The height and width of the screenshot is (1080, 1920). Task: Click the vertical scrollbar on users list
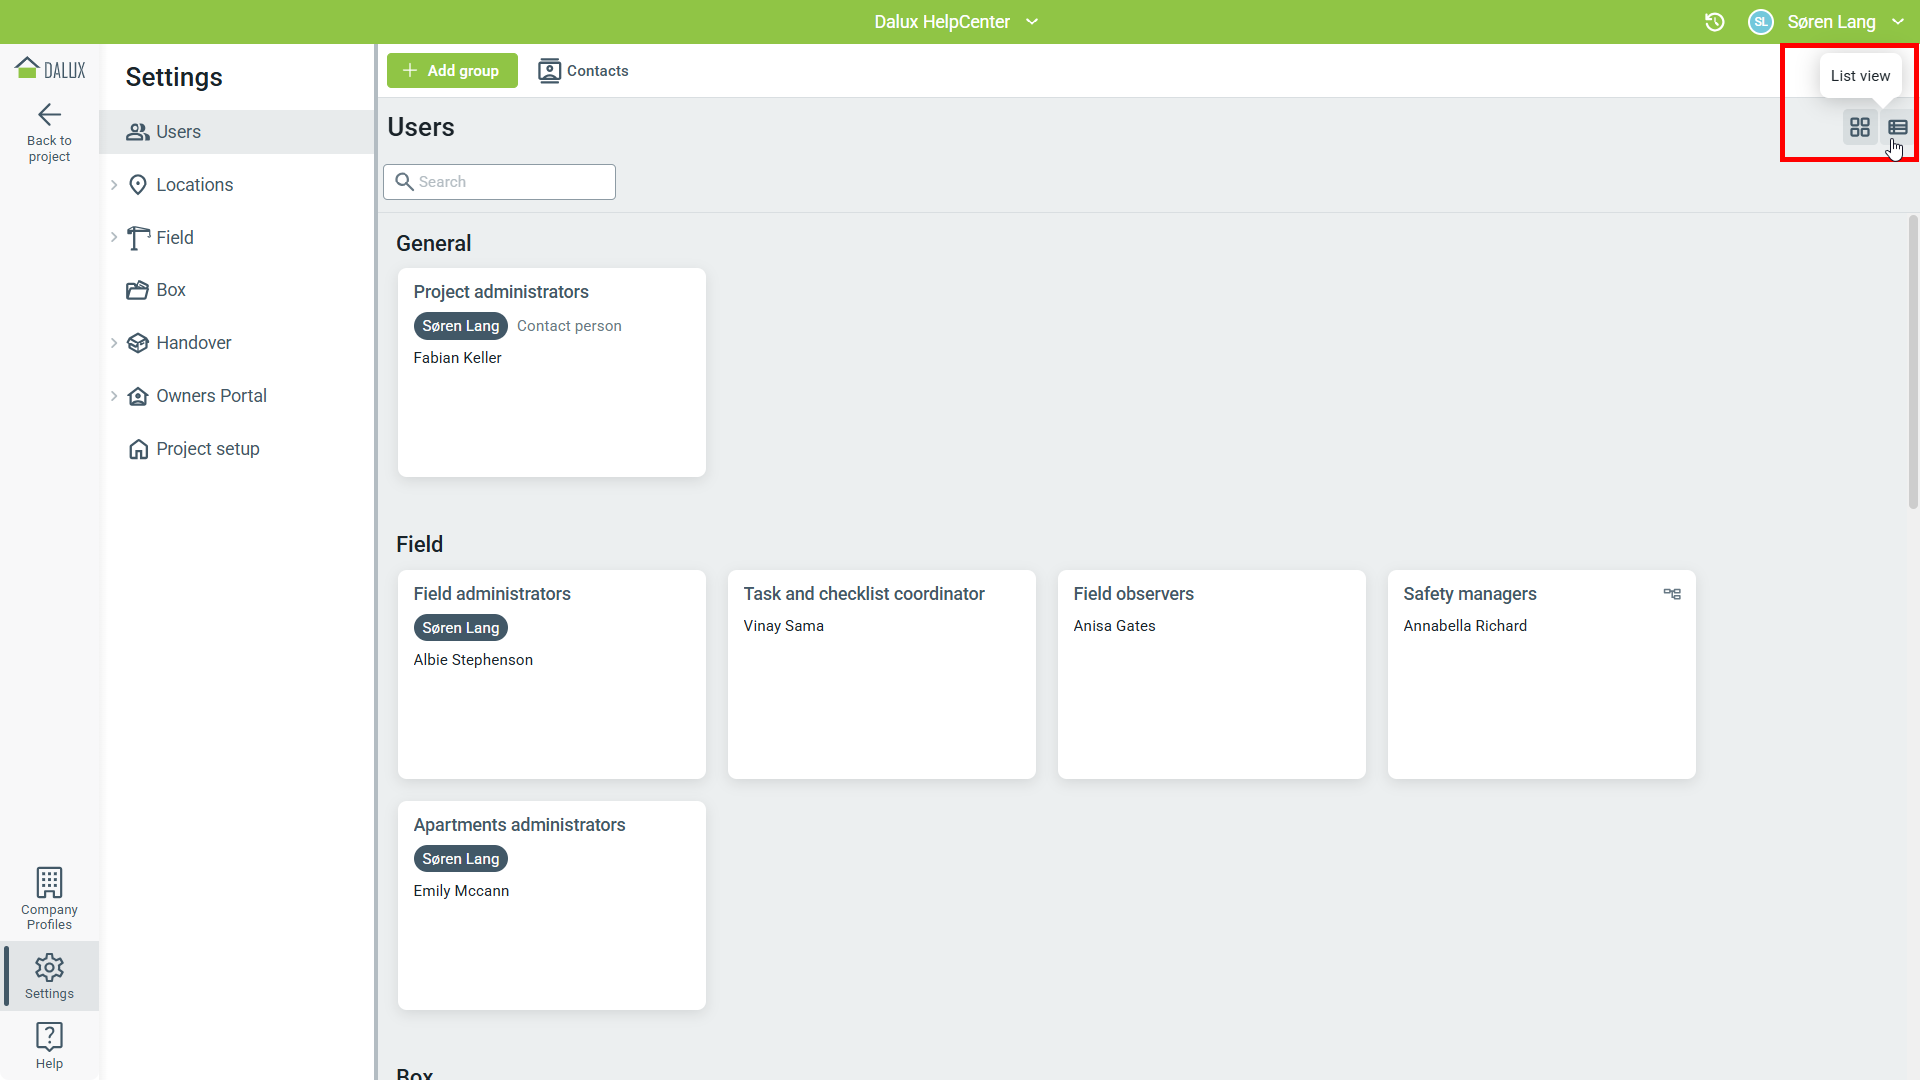(1912, 360)
